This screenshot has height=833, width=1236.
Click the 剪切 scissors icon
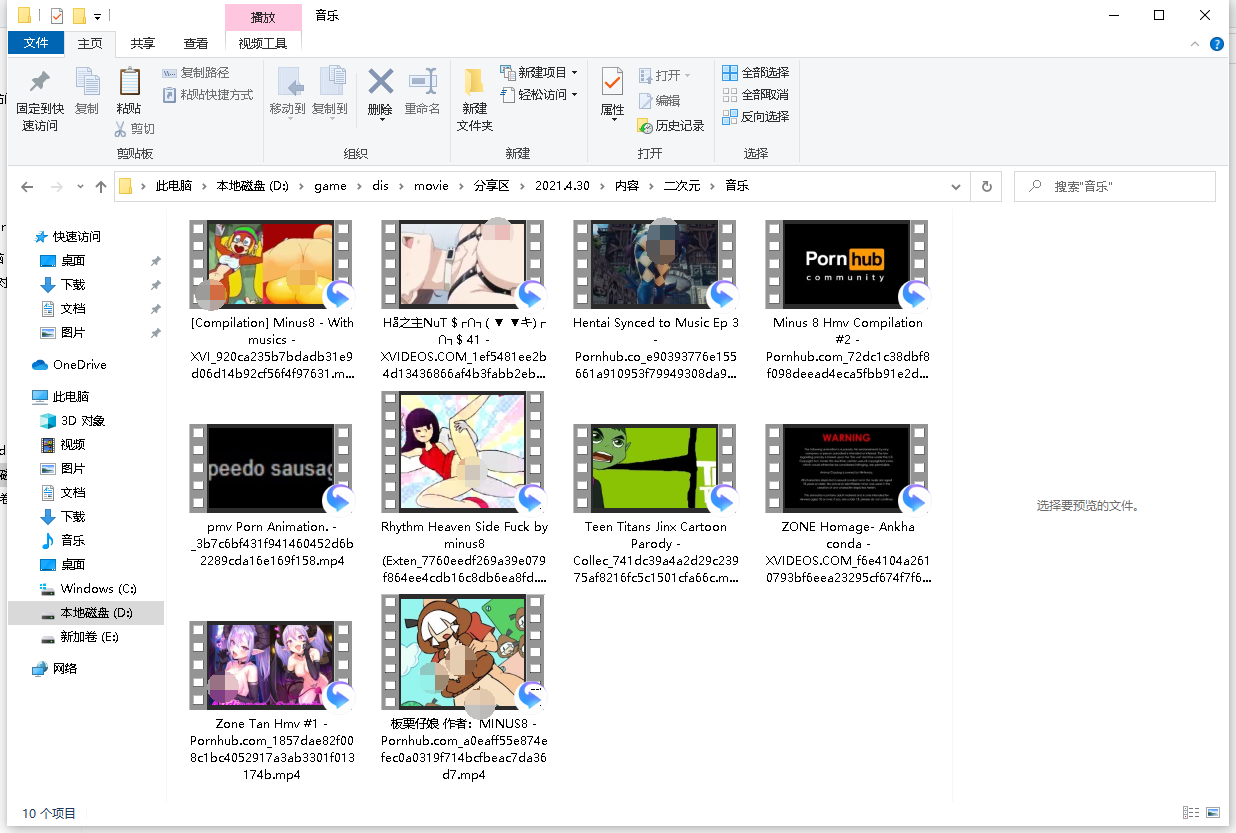pyautogui.click(x=121, y=129)
